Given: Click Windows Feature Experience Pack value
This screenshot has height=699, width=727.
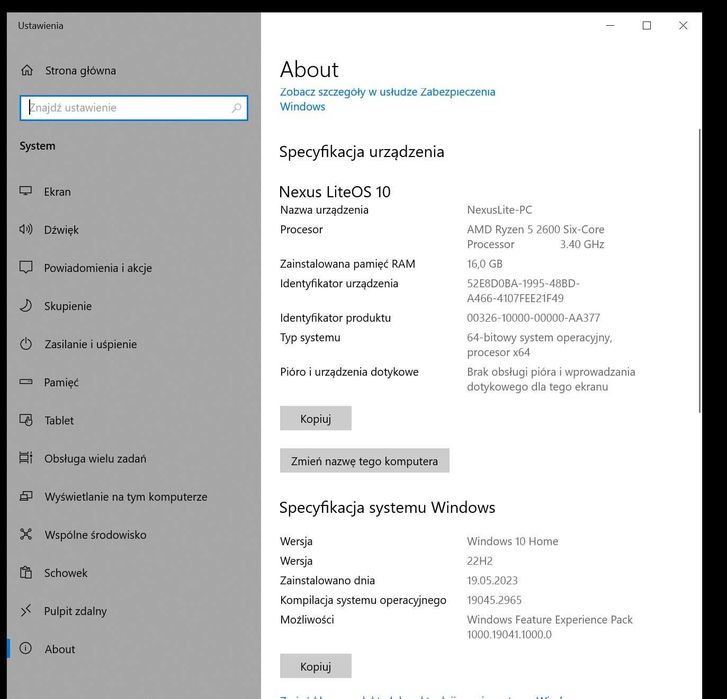Looking at the screenshot, I should pos(549,627).
